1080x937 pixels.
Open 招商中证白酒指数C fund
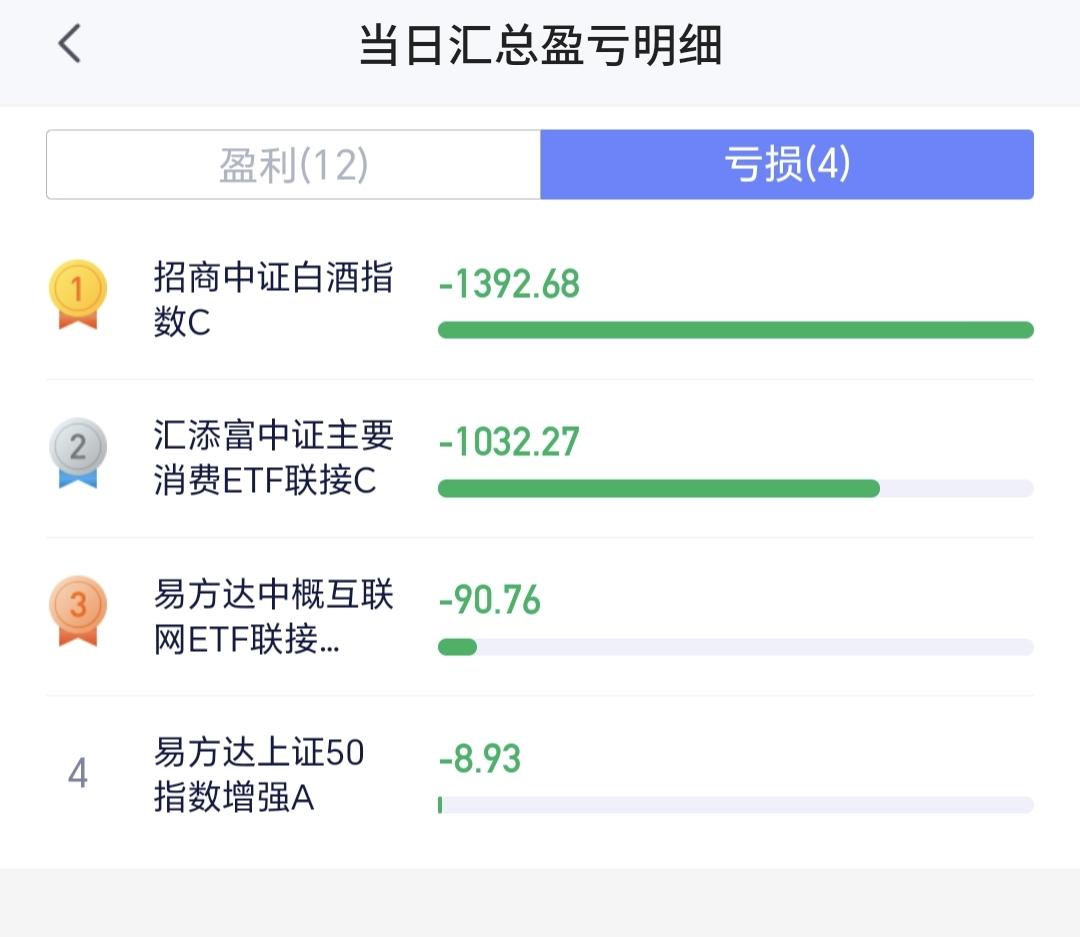(x=273, y=299)
